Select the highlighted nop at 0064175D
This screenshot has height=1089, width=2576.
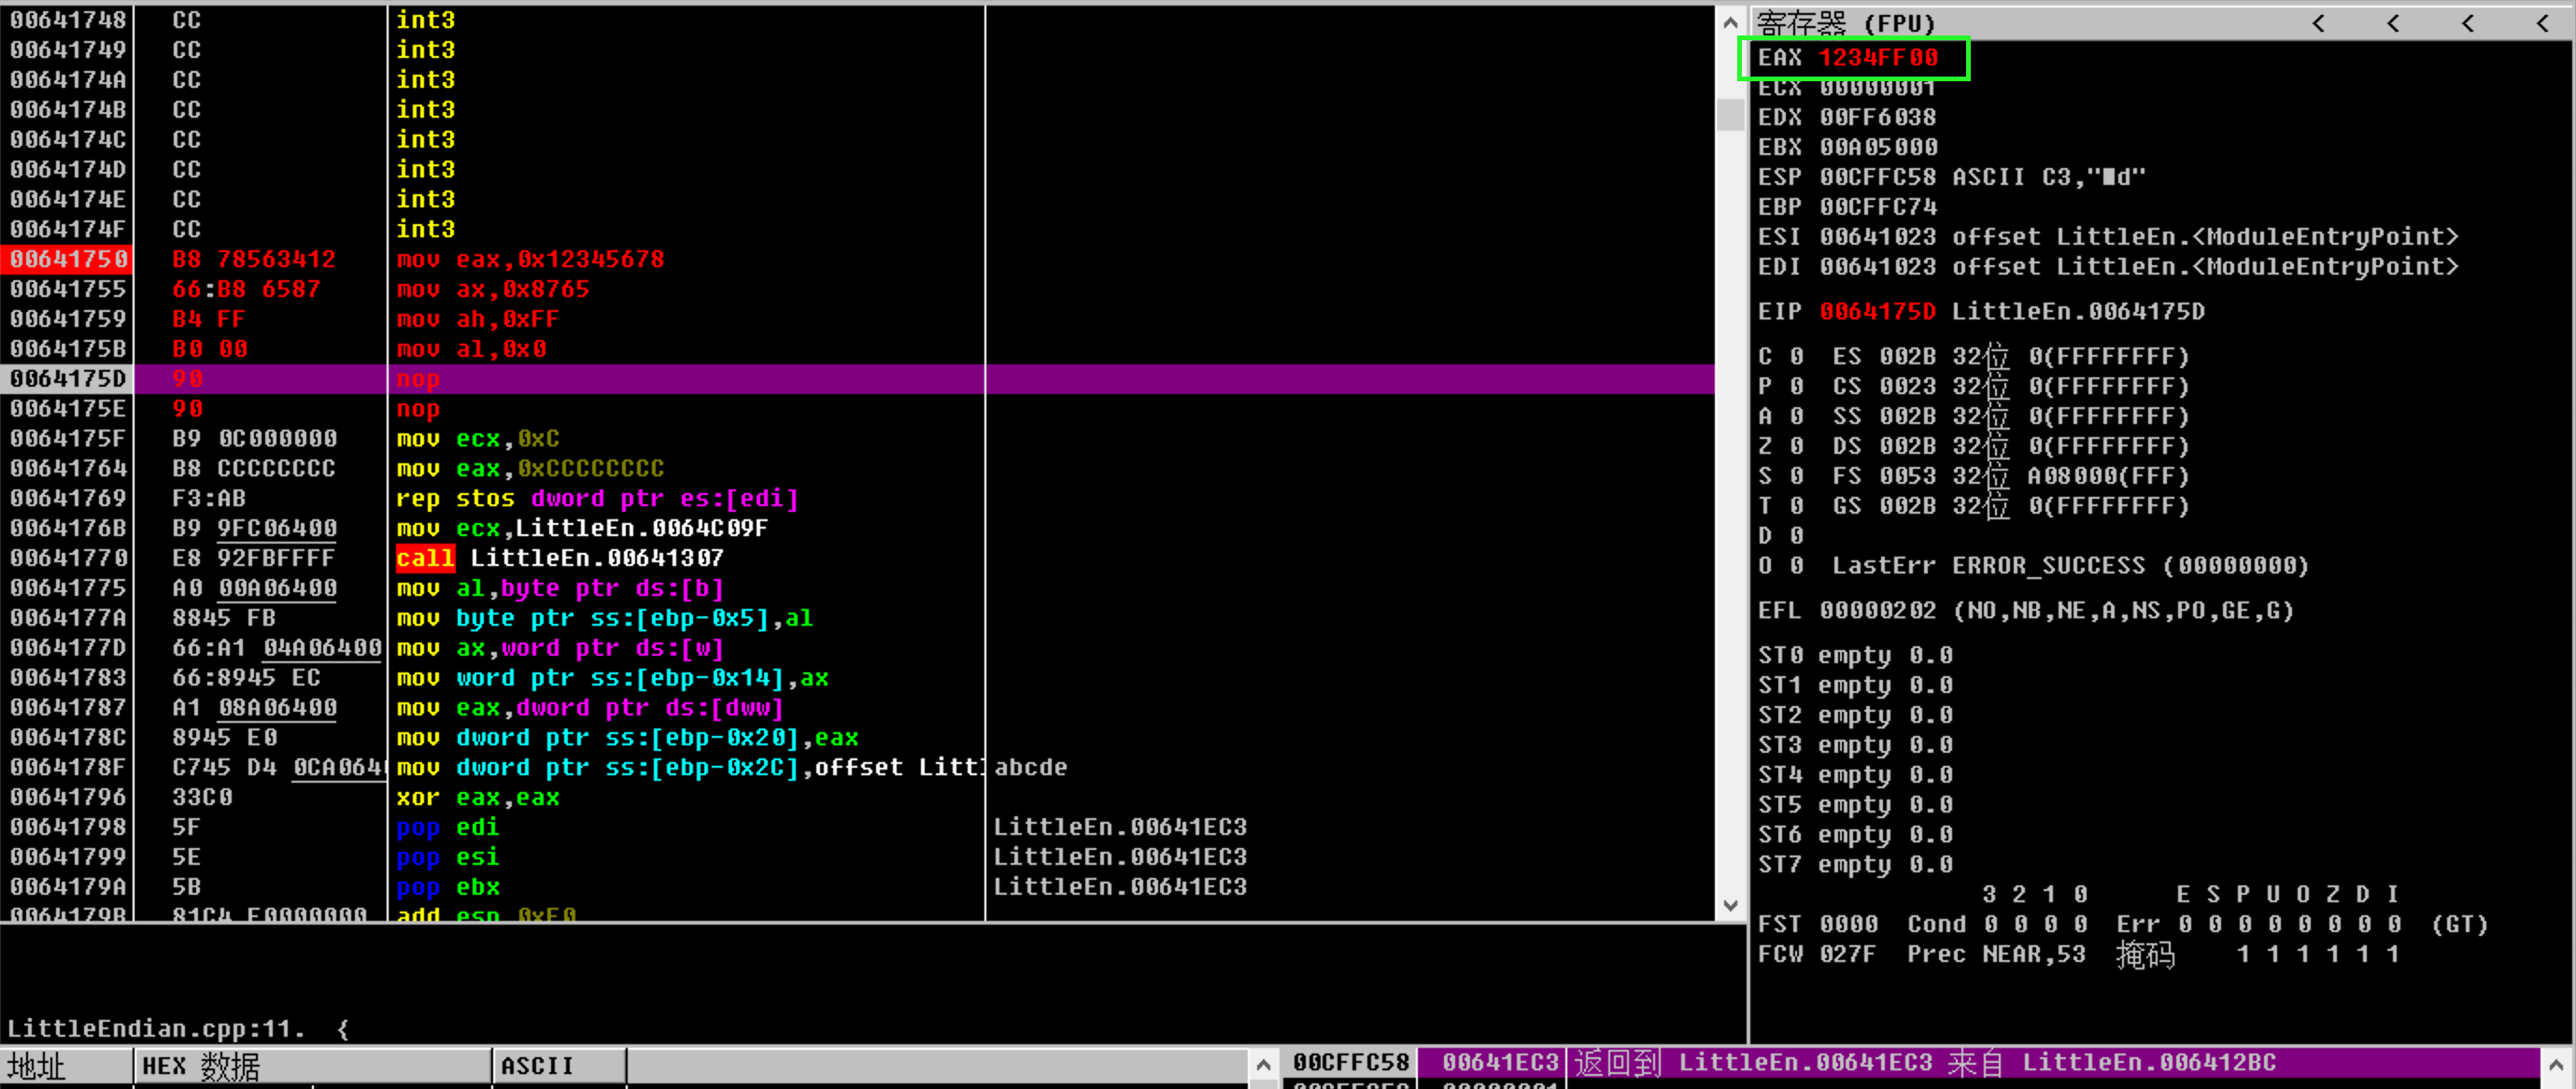[x=418, y=380]
